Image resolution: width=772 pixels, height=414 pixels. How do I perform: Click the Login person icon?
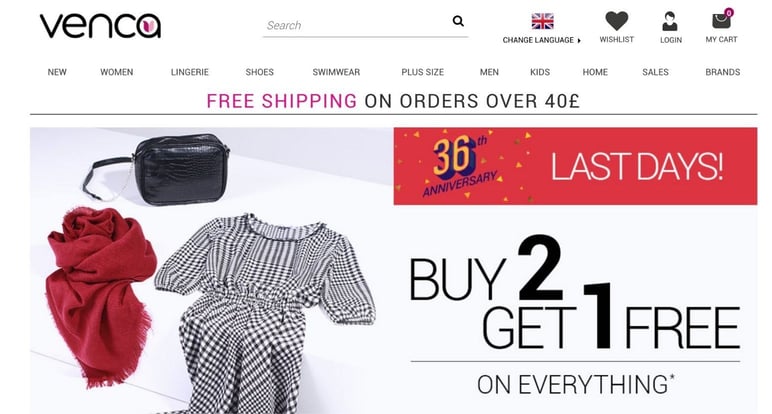tap(670, 22)
